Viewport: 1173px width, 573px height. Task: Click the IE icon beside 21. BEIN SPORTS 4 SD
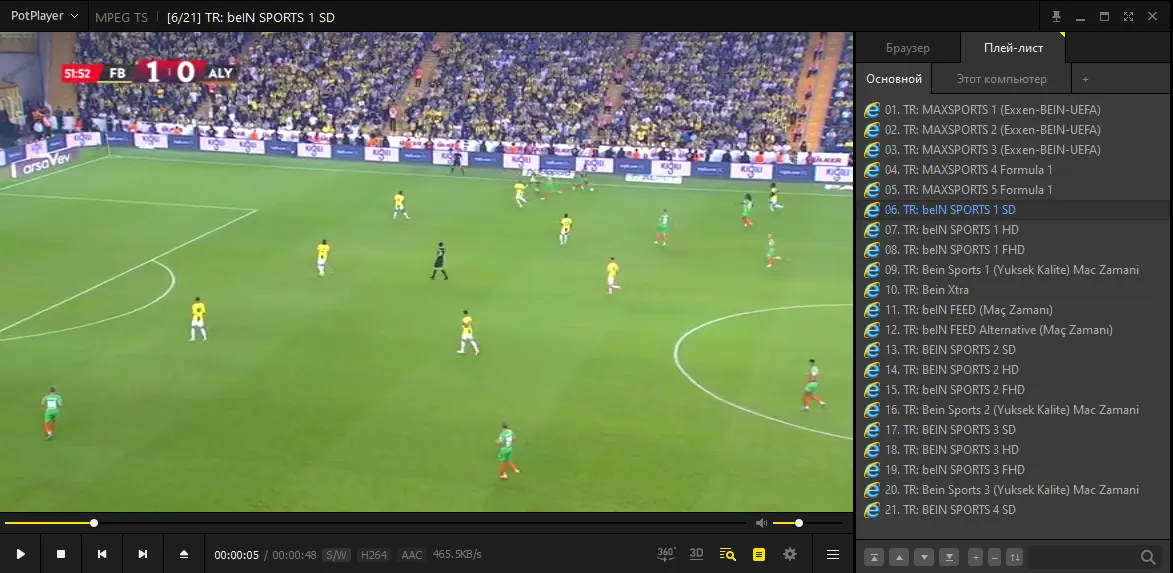pos(872,509)
